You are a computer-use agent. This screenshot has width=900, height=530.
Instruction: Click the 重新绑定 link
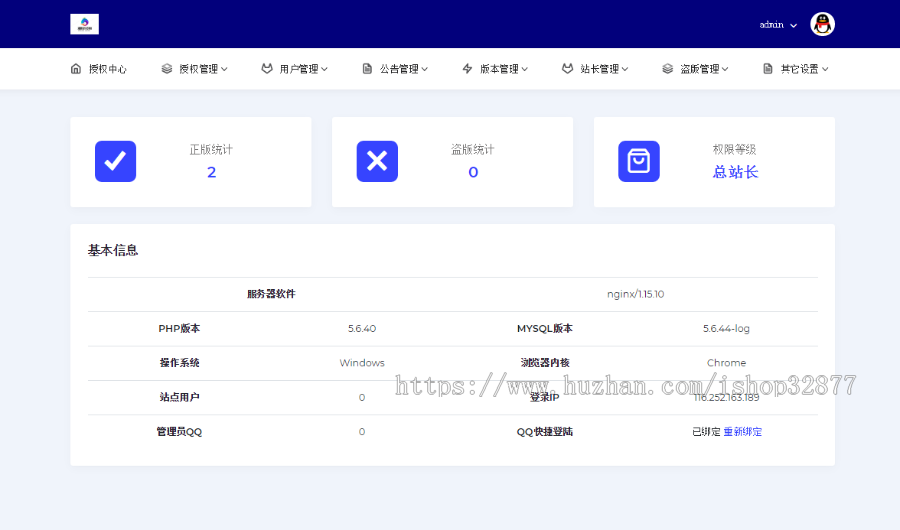pyautogui.click(x=743, y=432)
